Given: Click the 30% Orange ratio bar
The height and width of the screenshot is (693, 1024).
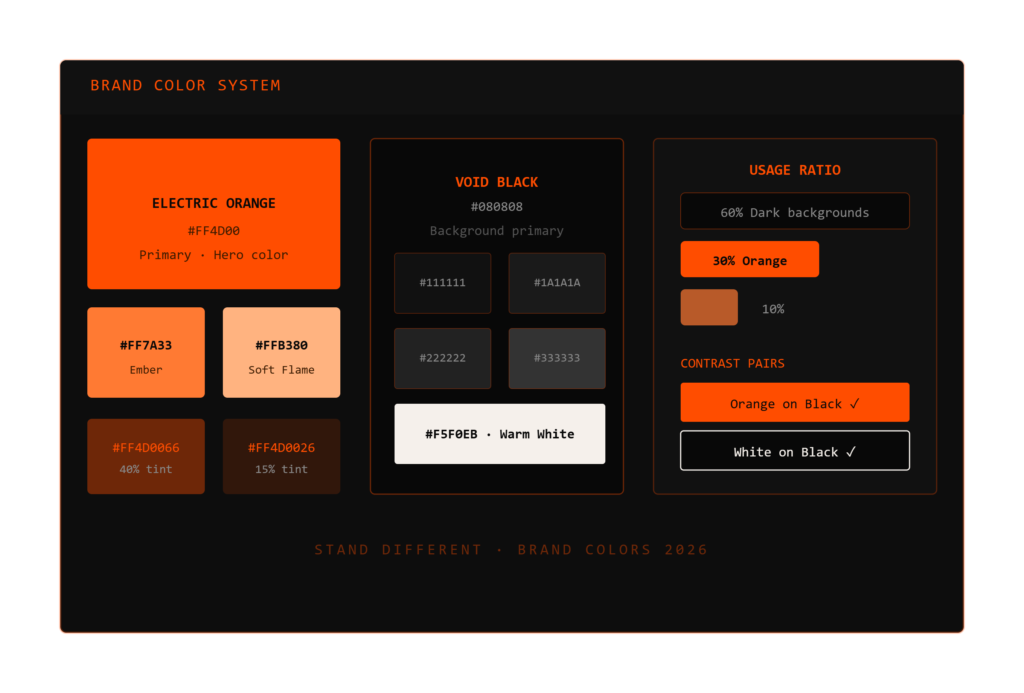Looking at the screenshot, I should point(750,259).
